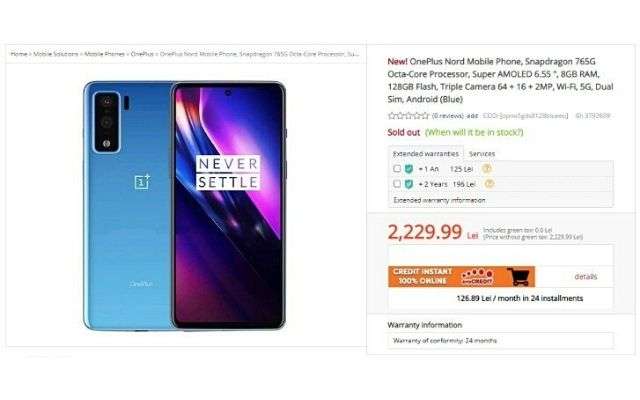Image resolution: width=640 pixels, height=400 pixels.
Task: Click the green shield icon beside +1 An
Action: coord(409,169)
